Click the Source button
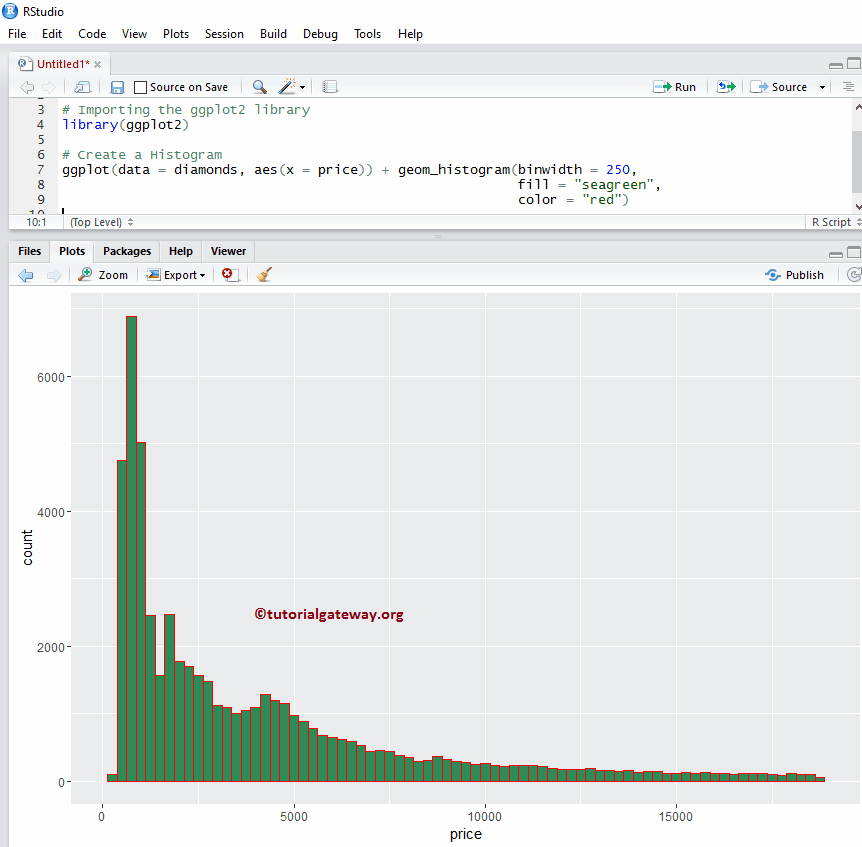The height and width of the screenshot is (847, 862). [x=787, y=86]
